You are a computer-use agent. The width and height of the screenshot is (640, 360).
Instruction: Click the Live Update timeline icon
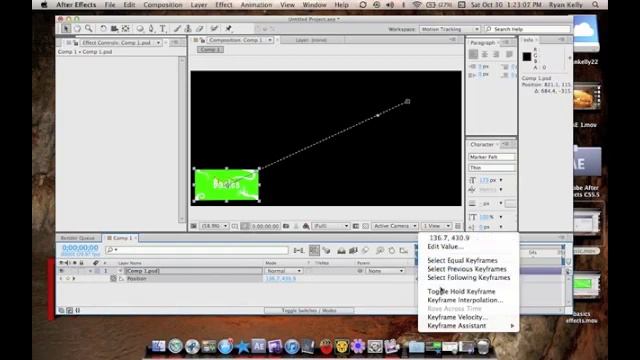tap(314, 250)
